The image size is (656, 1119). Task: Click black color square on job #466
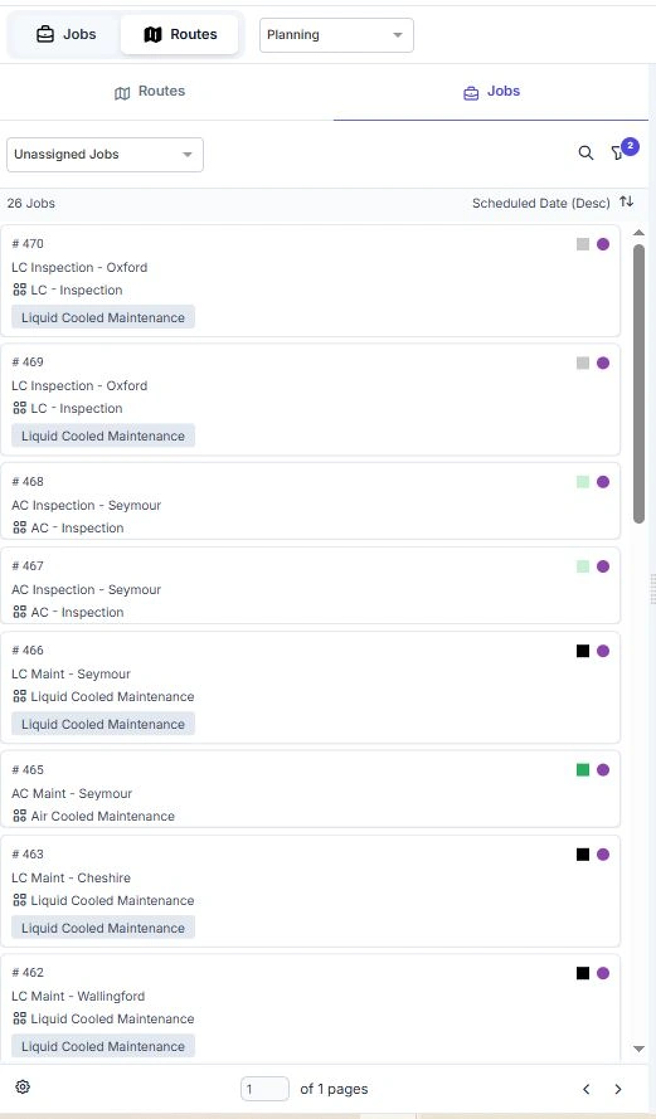point(583,651)
